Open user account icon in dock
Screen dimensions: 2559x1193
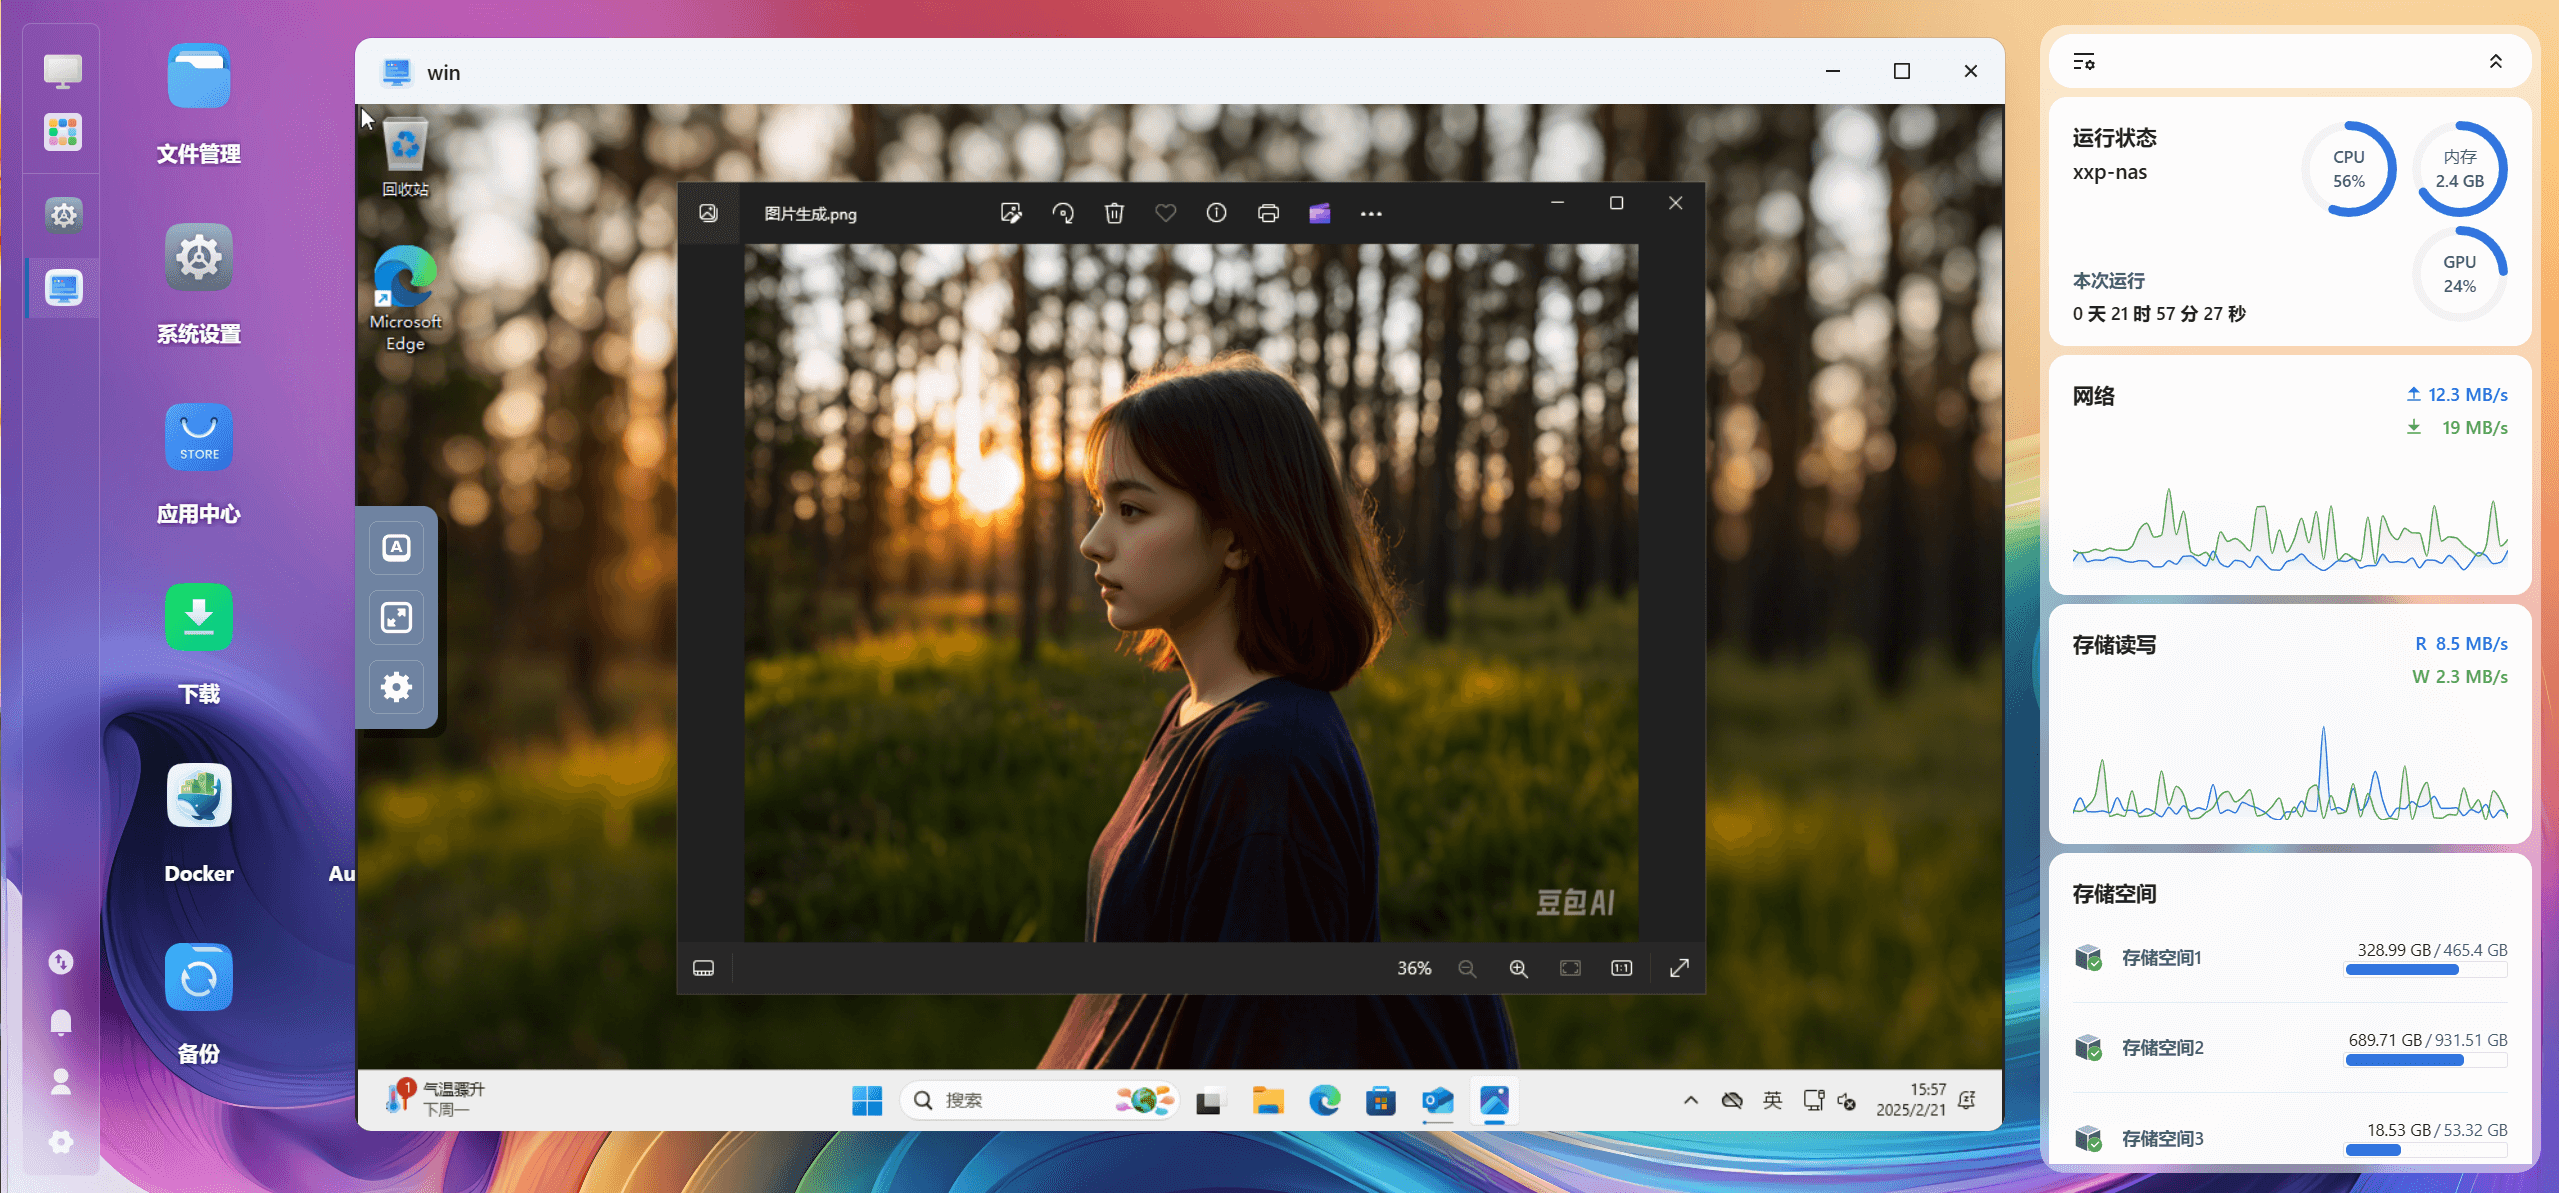(x=61, y=1082)
